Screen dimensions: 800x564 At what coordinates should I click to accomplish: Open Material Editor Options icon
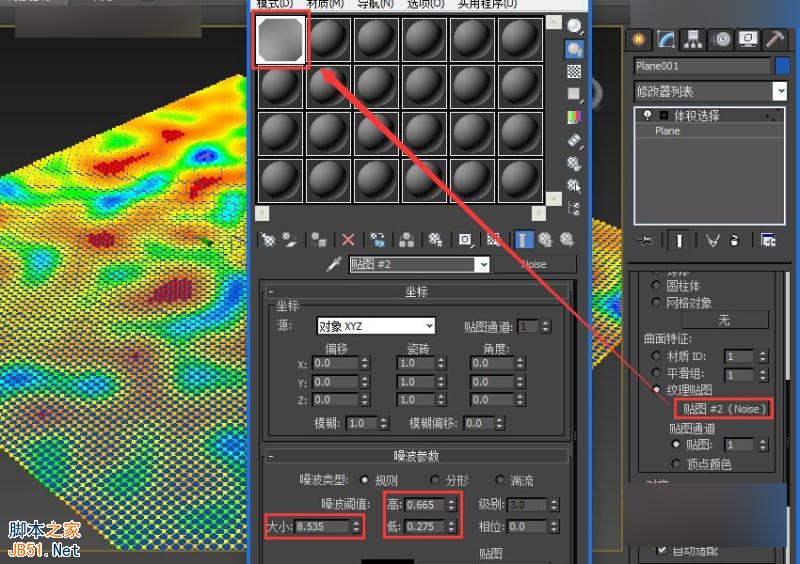574,163
